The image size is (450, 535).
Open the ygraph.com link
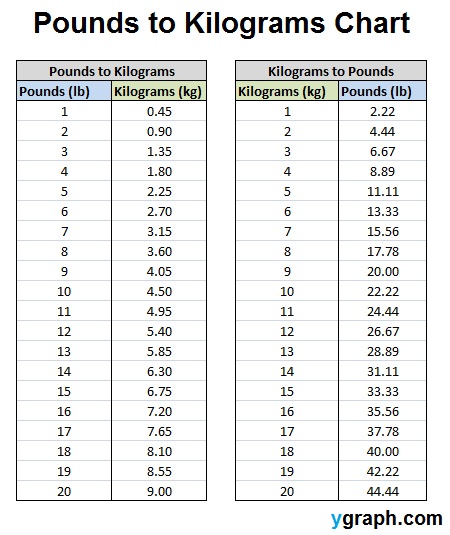386,519
